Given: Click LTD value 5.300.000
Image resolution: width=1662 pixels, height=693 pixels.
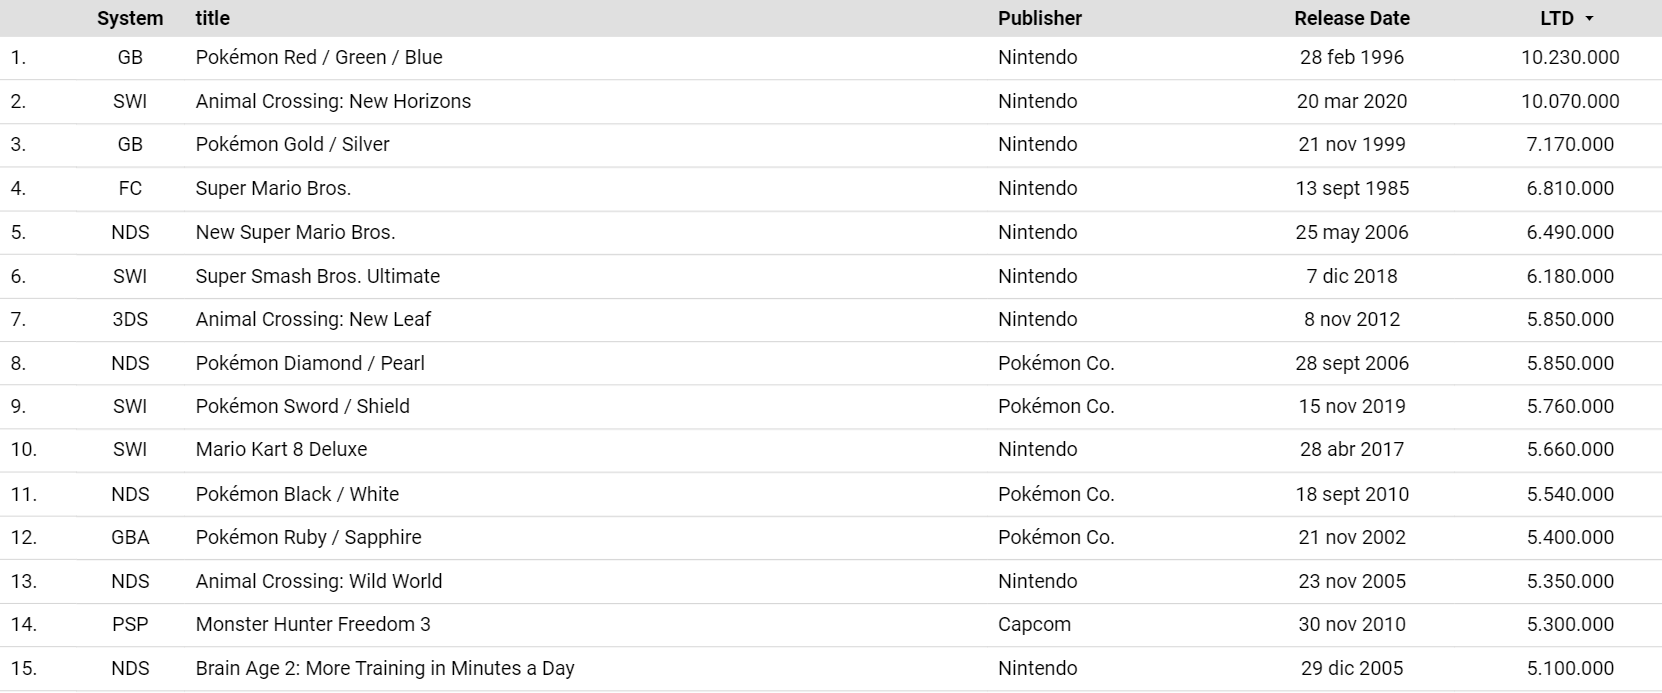Looking at the screenshot, I should [1570, 624].
